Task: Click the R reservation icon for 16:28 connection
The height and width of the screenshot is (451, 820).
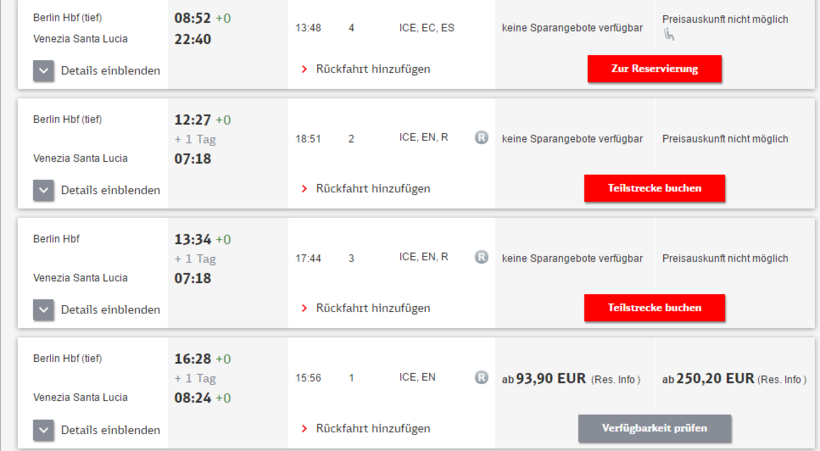Action: pos(482,377)
